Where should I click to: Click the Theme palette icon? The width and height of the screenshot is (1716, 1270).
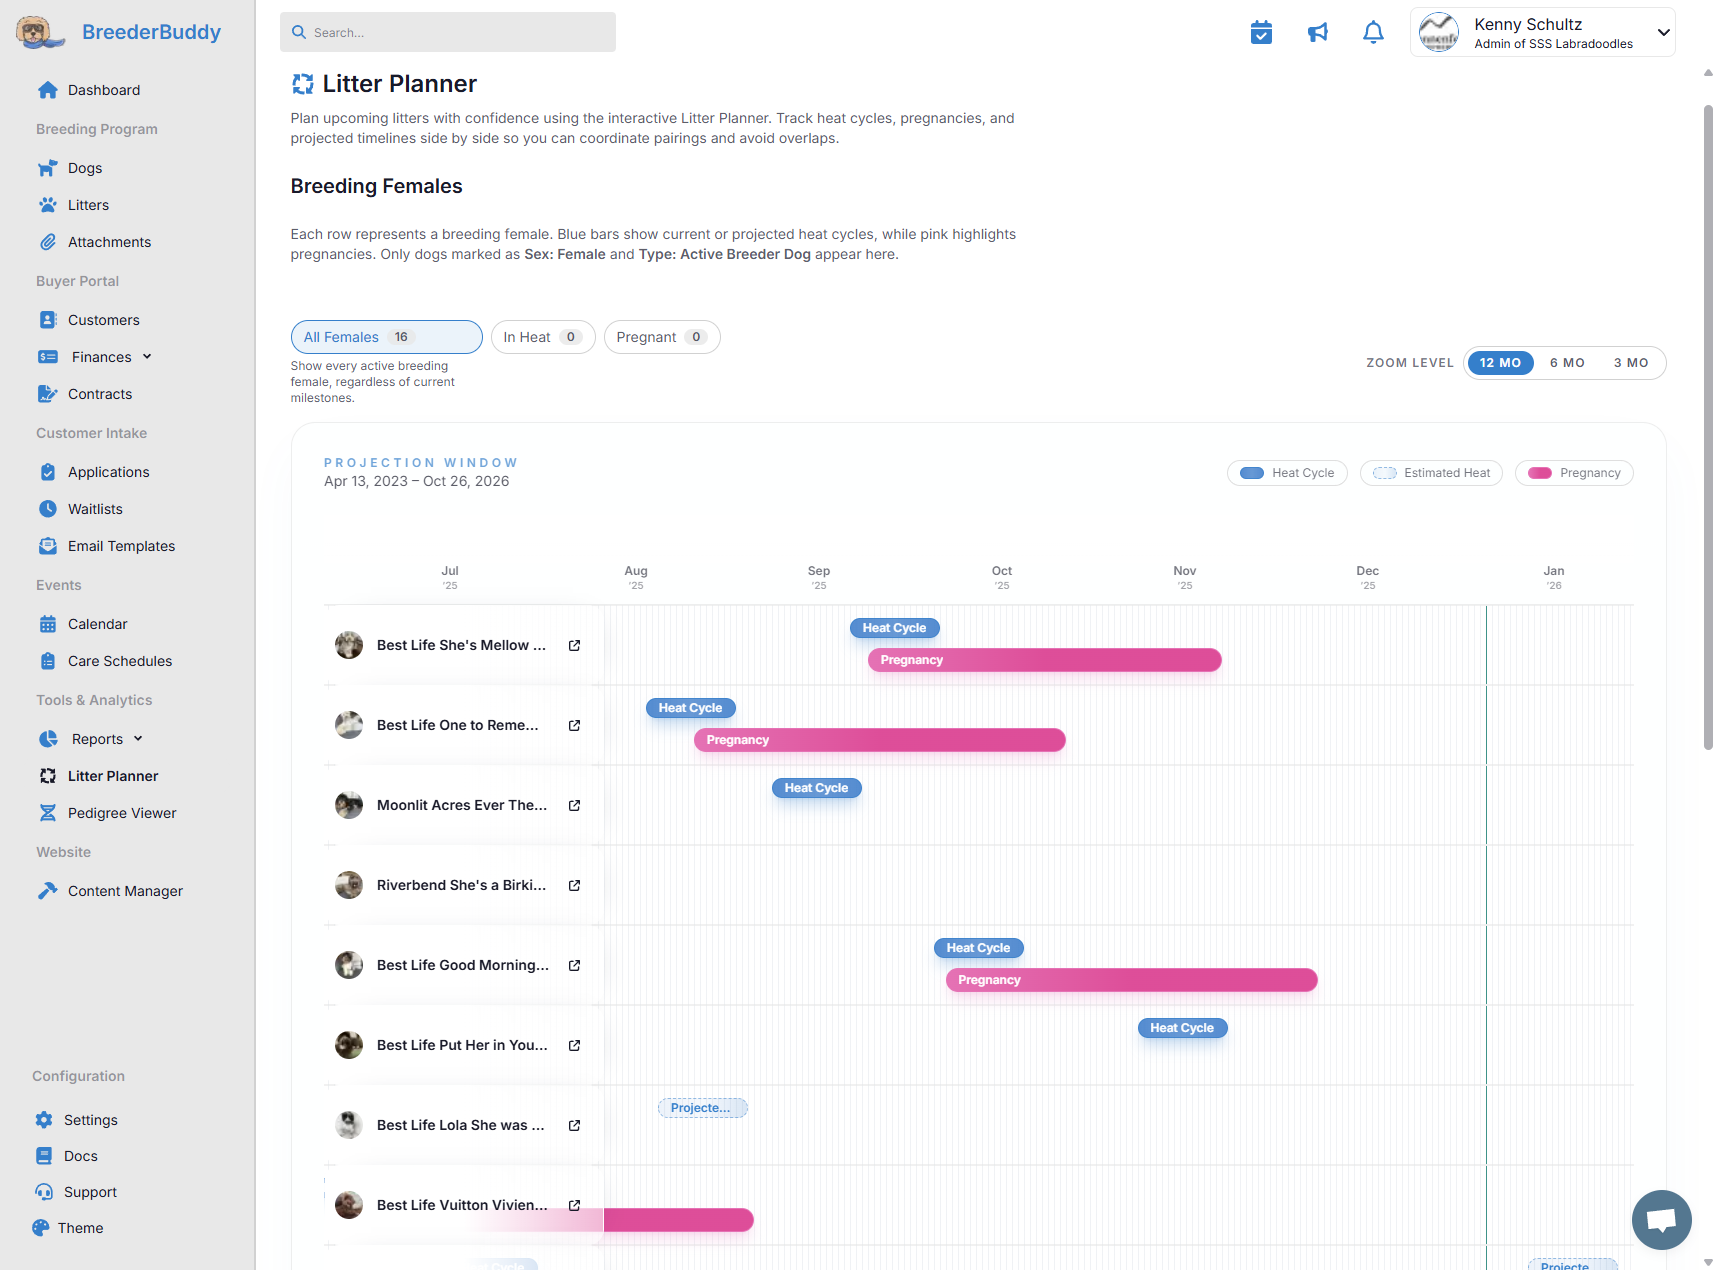41,1228
